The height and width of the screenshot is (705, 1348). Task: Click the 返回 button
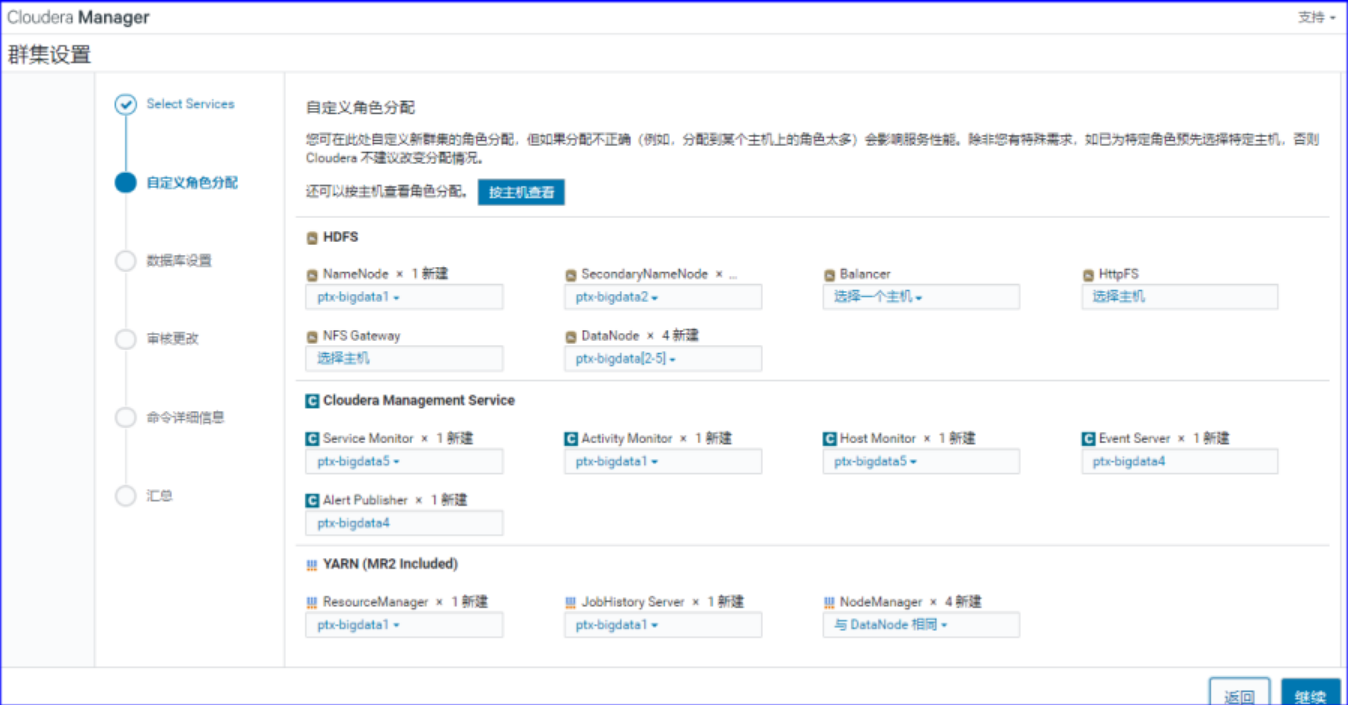[x=1239, y=694]
